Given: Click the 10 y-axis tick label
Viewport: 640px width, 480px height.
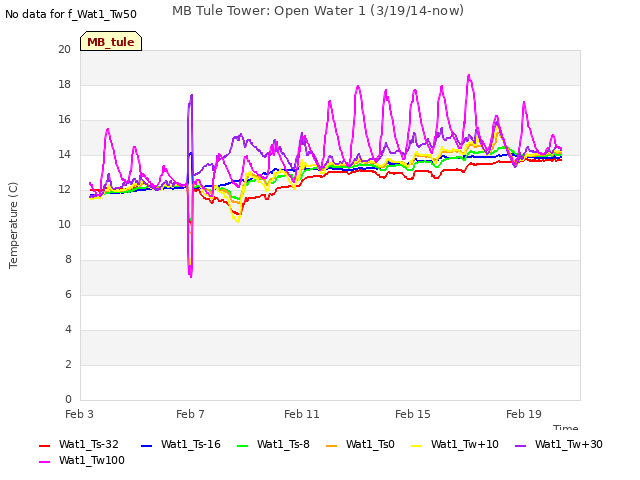Looking at the screenshot, I should (64, 224).
